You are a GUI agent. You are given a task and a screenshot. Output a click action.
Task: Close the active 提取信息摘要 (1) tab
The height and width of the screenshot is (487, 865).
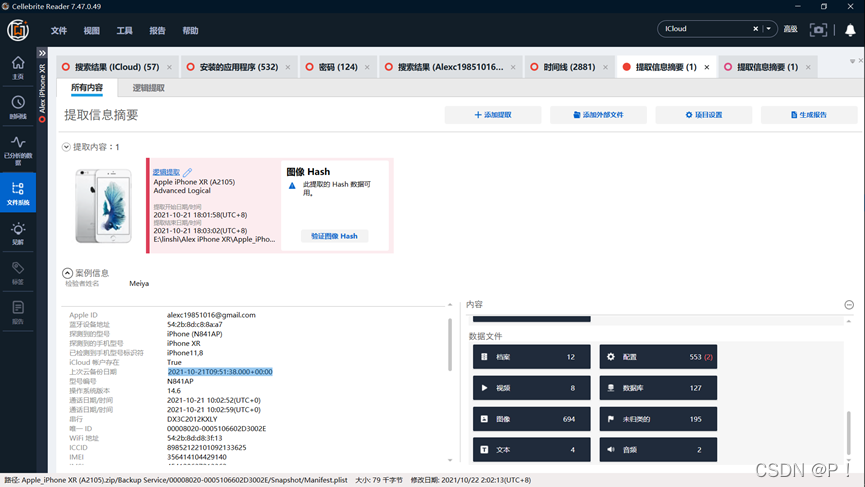click(707, 67)
